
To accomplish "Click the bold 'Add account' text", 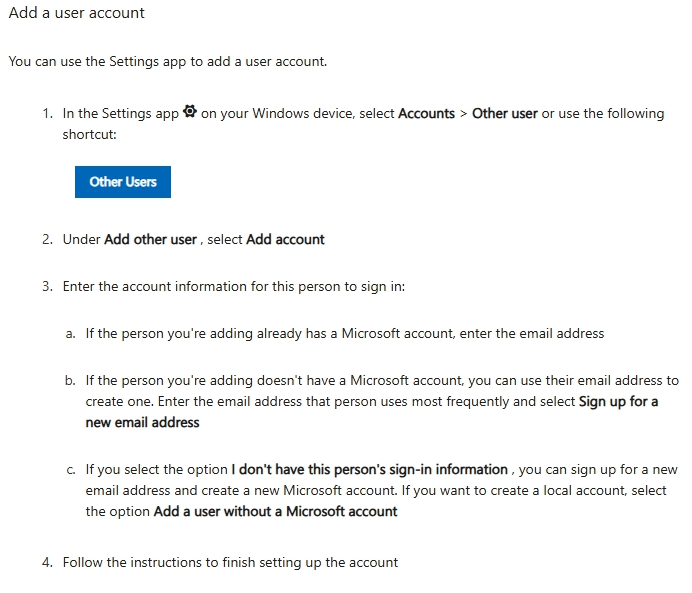I will click(285, 239).
